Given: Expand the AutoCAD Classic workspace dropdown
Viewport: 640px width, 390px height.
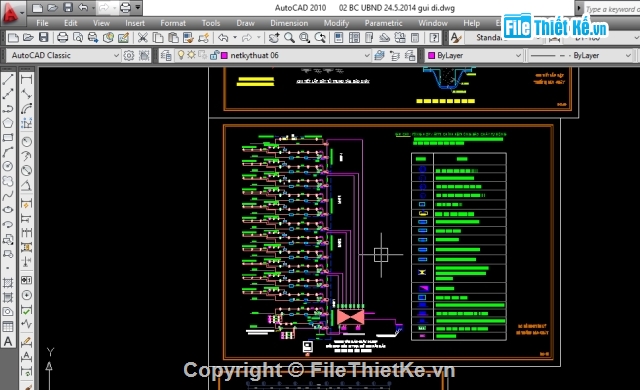Looking at the screenshot, I should [x=116, y=55].
